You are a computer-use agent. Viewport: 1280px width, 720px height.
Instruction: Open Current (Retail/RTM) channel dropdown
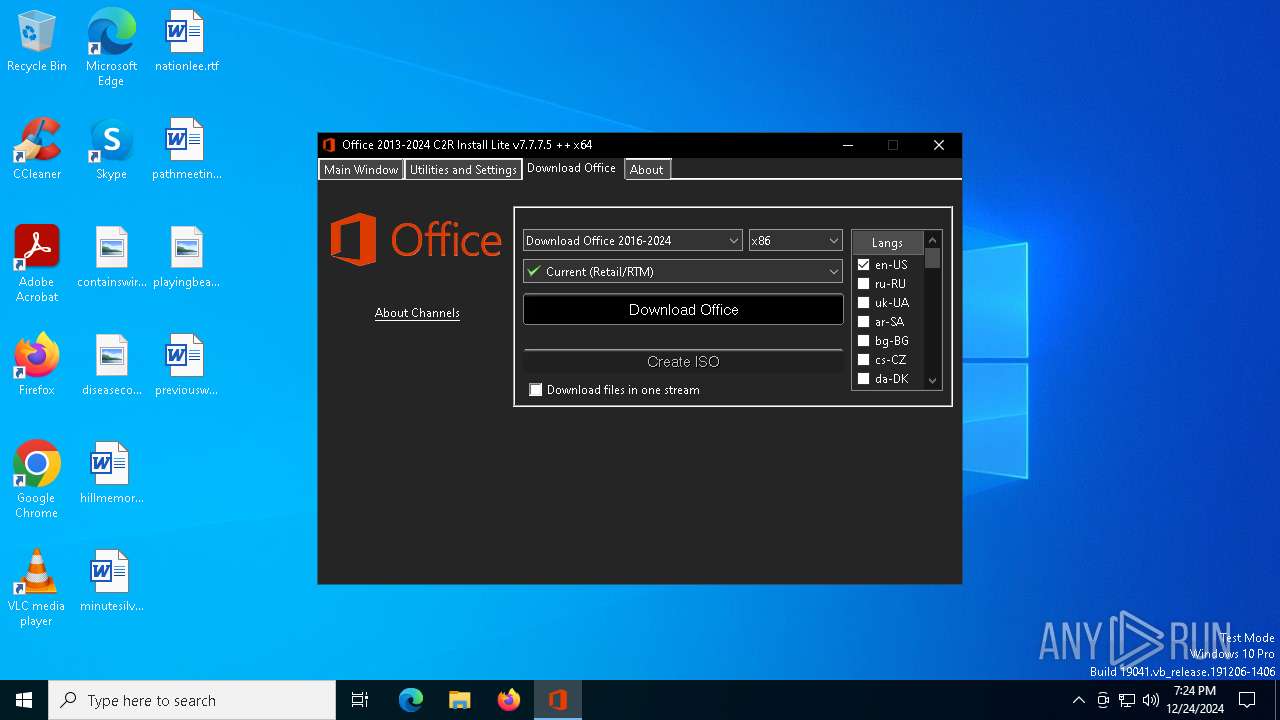(x=683, y=271)
